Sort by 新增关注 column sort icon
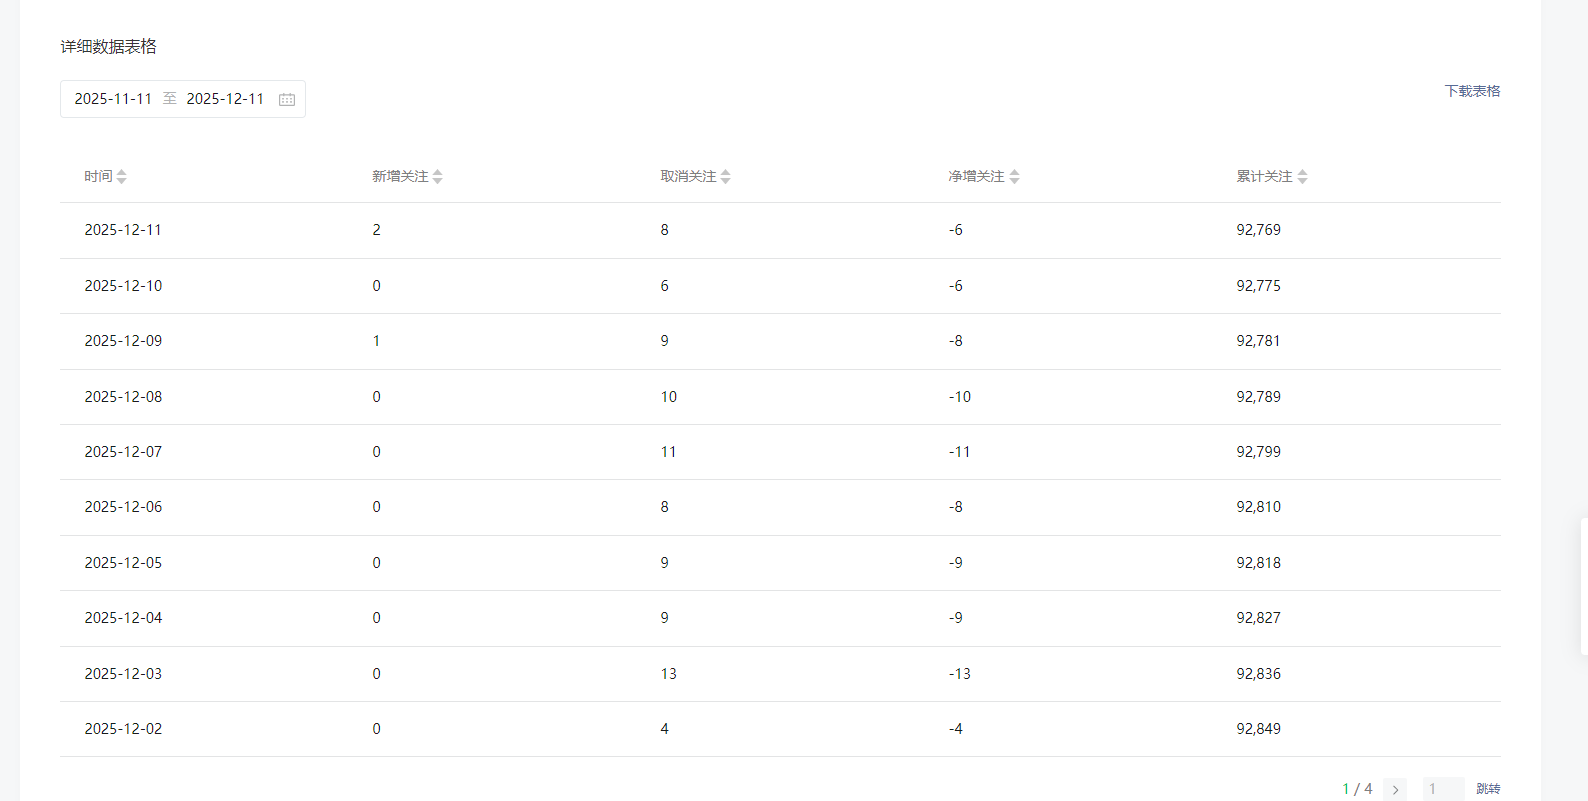 coord(438,177)
